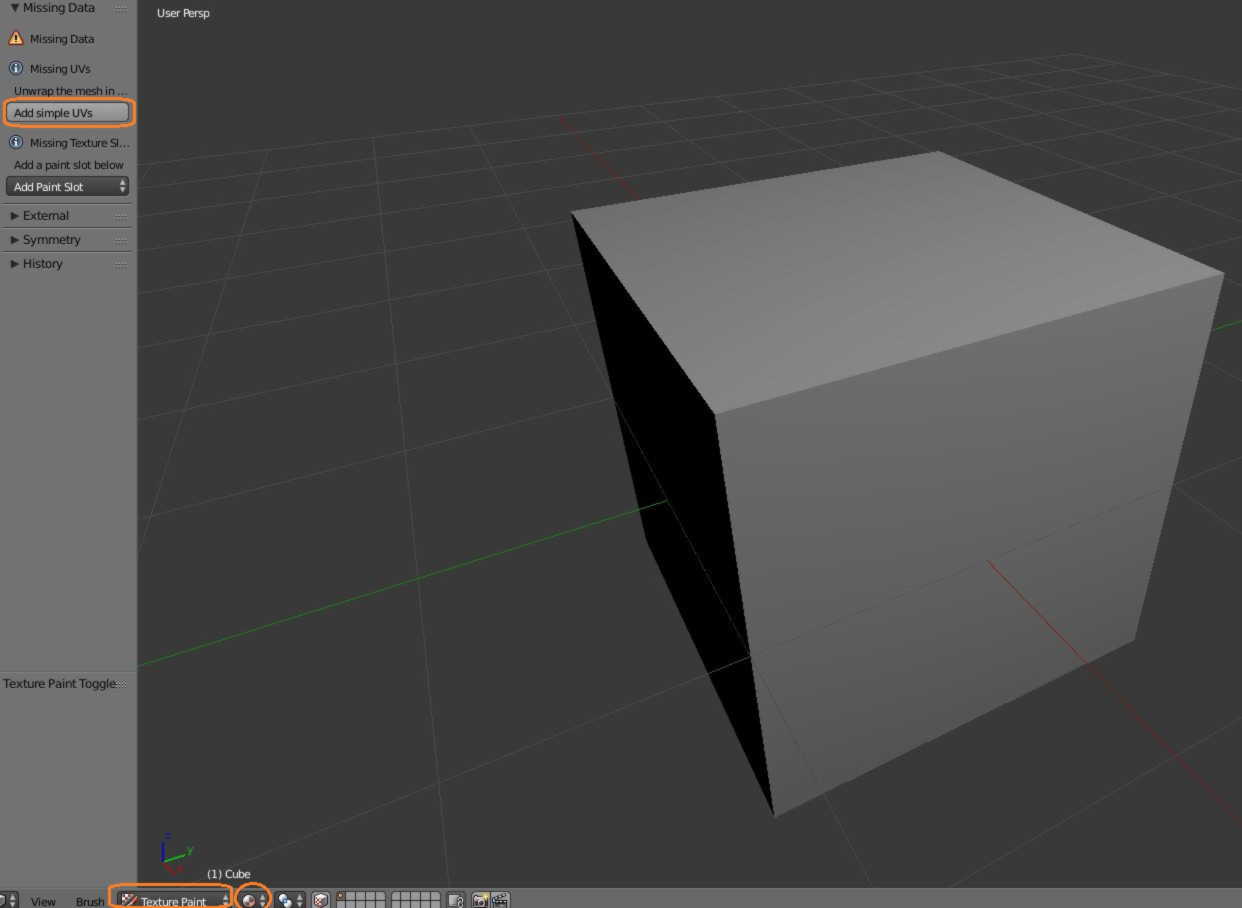Screen dimensions: 1242x908
Task: Toggle the lock camera to layers icon
Action: click(x=455, y=900)
